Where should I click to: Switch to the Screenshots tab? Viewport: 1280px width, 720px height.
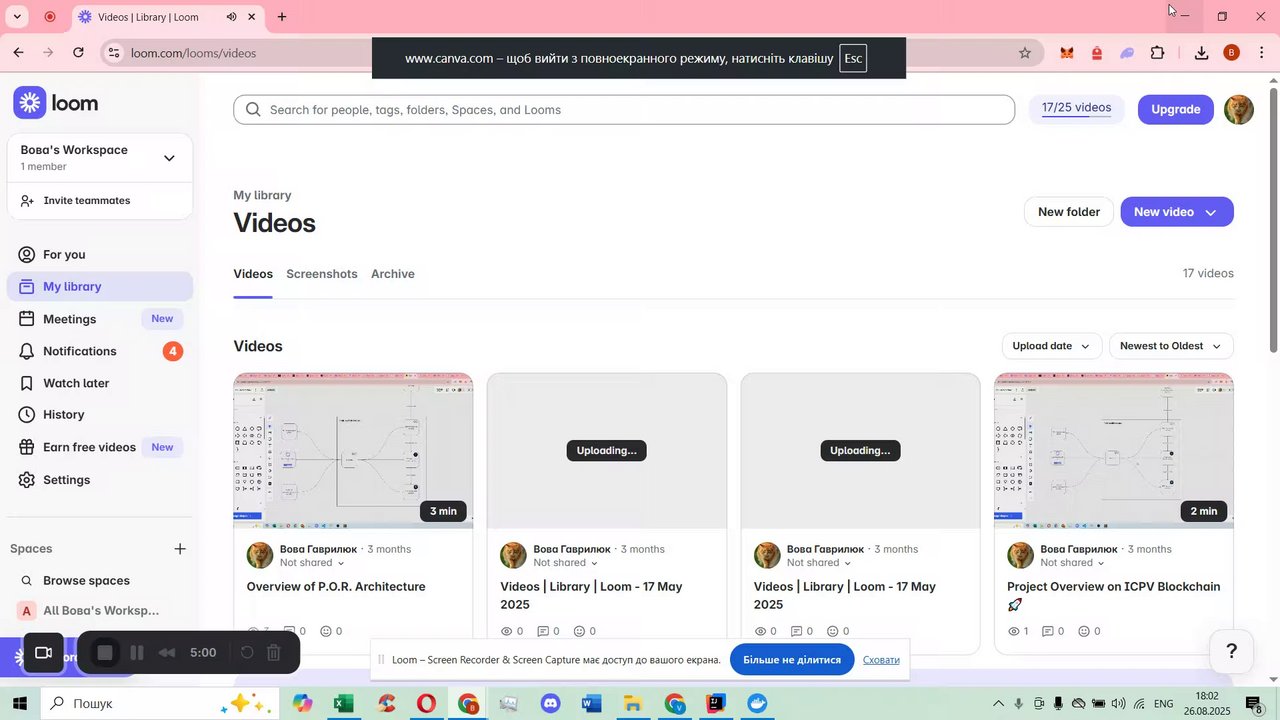322,274
